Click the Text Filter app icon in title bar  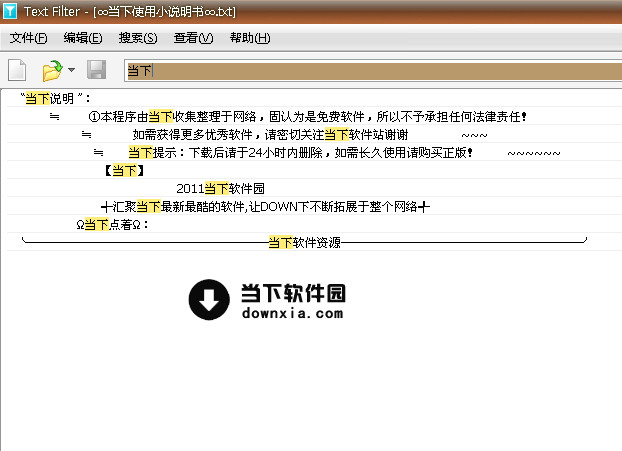(10, 11)
